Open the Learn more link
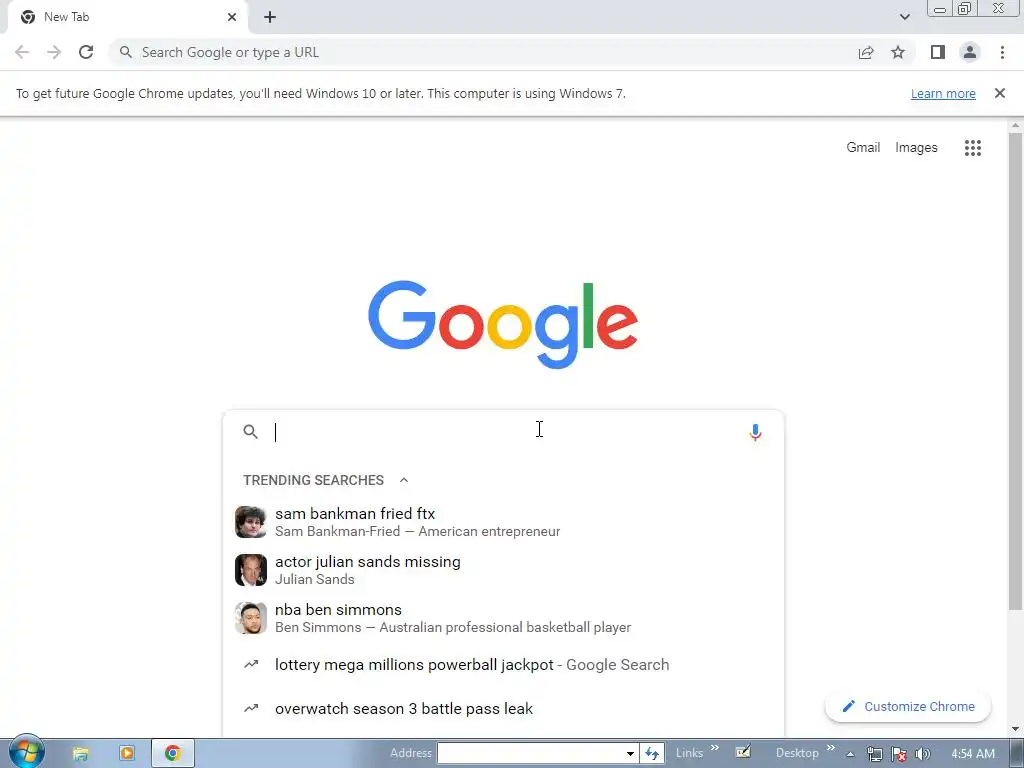The width and height of the screenshot is (1024, 768). tap(943, 93)
